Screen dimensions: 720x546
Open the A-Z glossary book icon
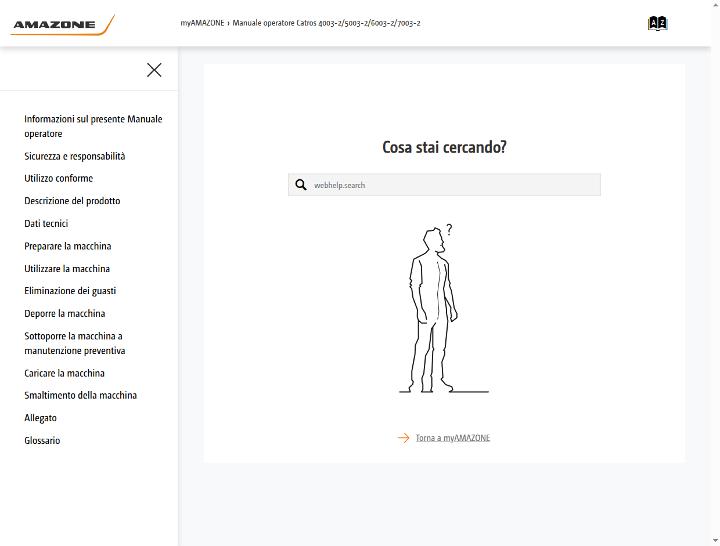pyautogui.click(x=658, y=23)
